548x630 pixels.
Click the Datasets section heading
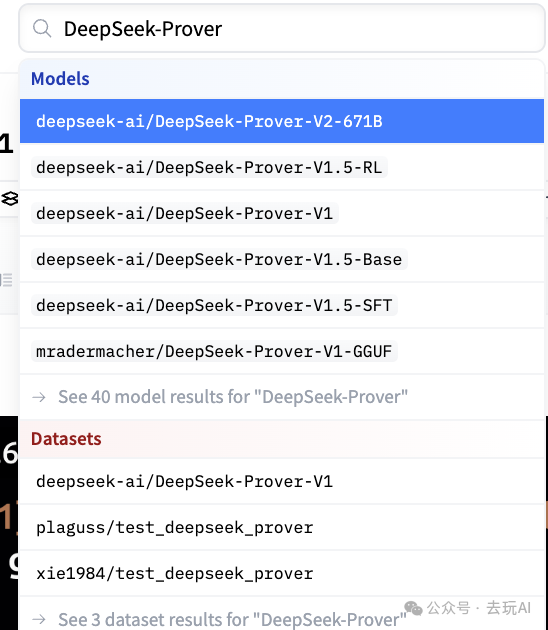pos(66,439)
